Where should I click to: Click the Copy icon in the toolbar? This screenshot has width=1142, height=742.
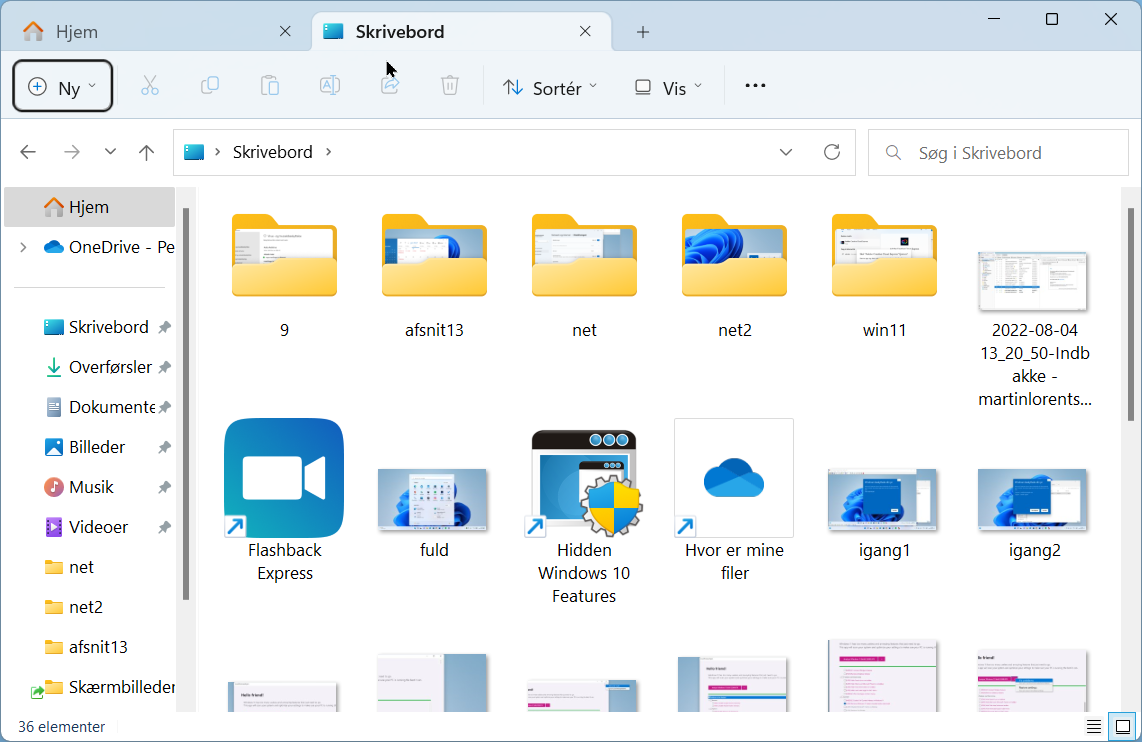pos(210,85)
